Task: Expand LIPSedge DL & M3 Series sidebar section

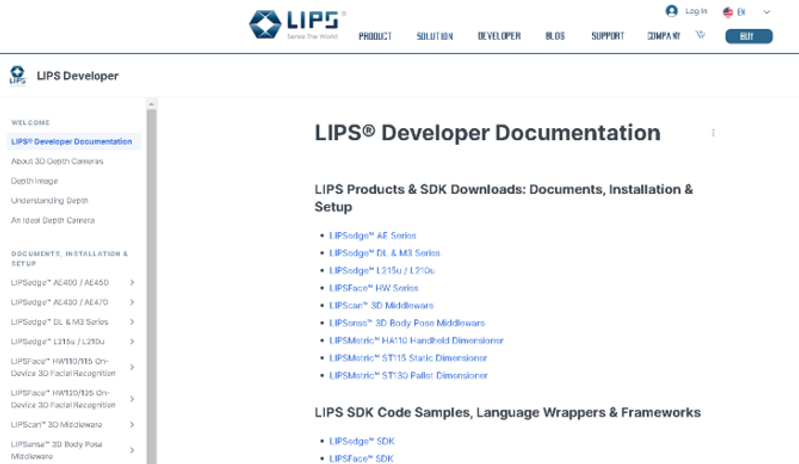Action: coord(132,322)
